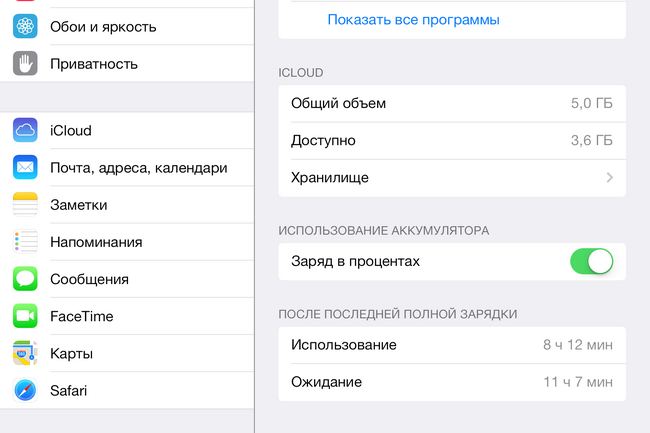Select the FaceTime camera icon
Viewport: 650px width, 433px height.
click(x=25, y=316)
